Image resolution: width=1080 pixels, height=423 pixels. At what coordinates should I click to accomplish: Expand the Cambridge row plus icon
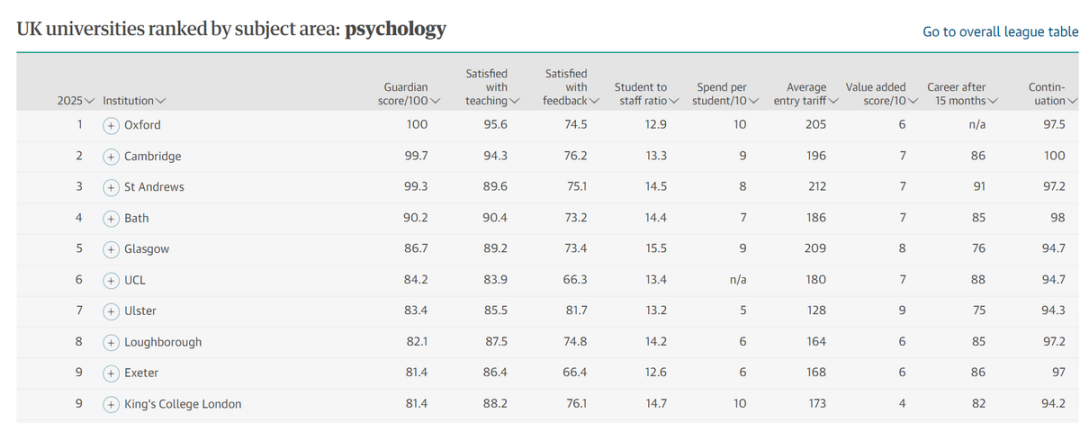(x=111, y=156)
